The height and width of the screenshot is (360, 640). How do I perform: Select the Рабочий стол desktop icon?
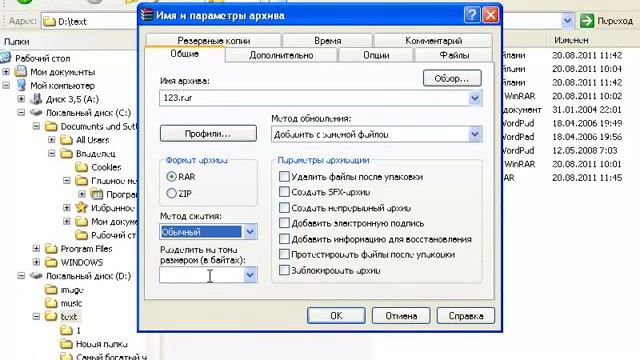(x=6, y=58)
